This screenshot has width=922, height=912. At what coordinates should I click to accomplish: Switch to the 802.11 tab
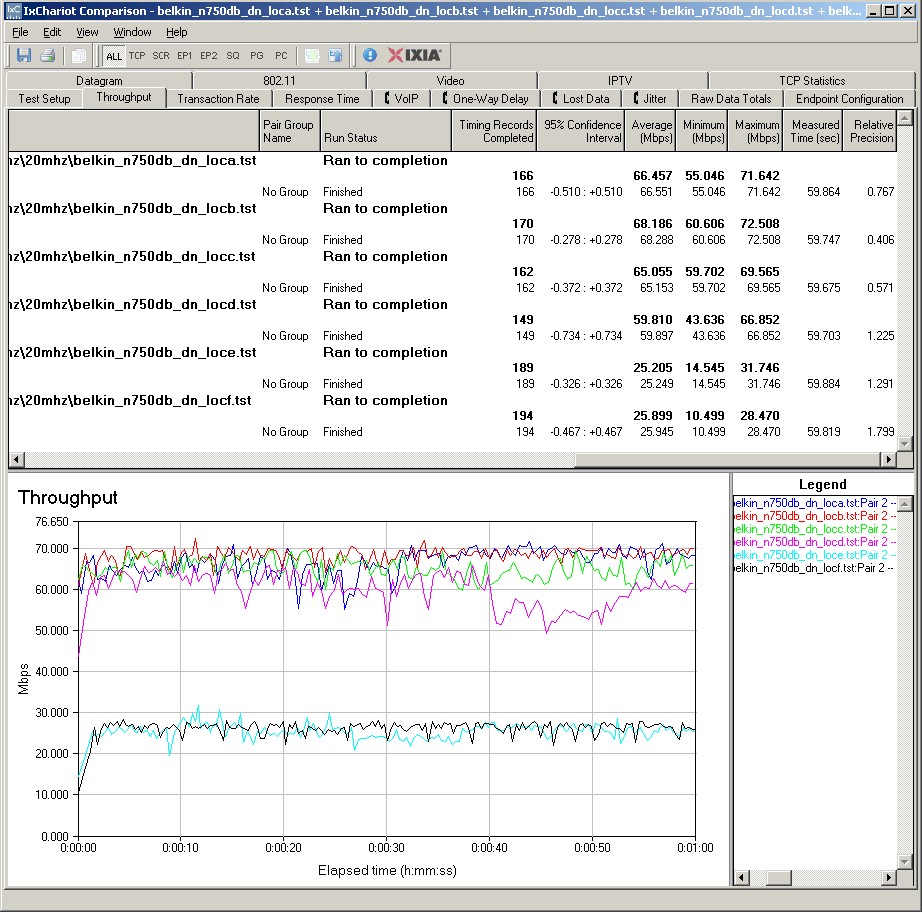click(x=279, y=81)
